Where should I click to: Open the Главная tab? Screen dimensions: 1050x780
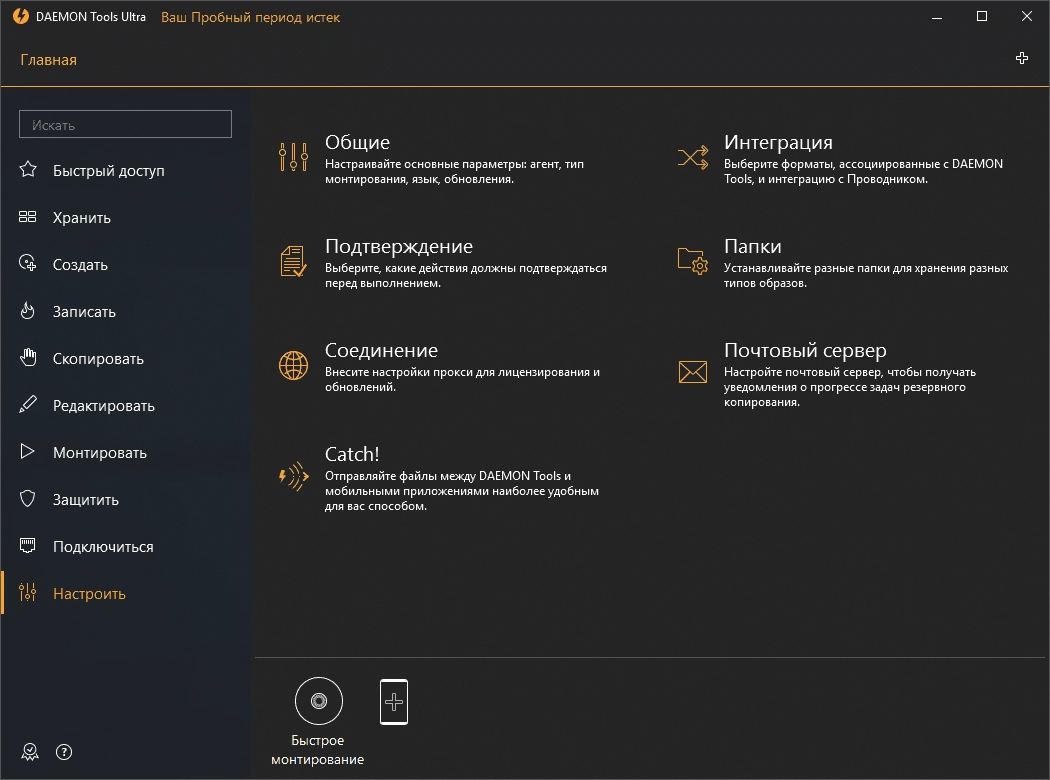(48, 60)
